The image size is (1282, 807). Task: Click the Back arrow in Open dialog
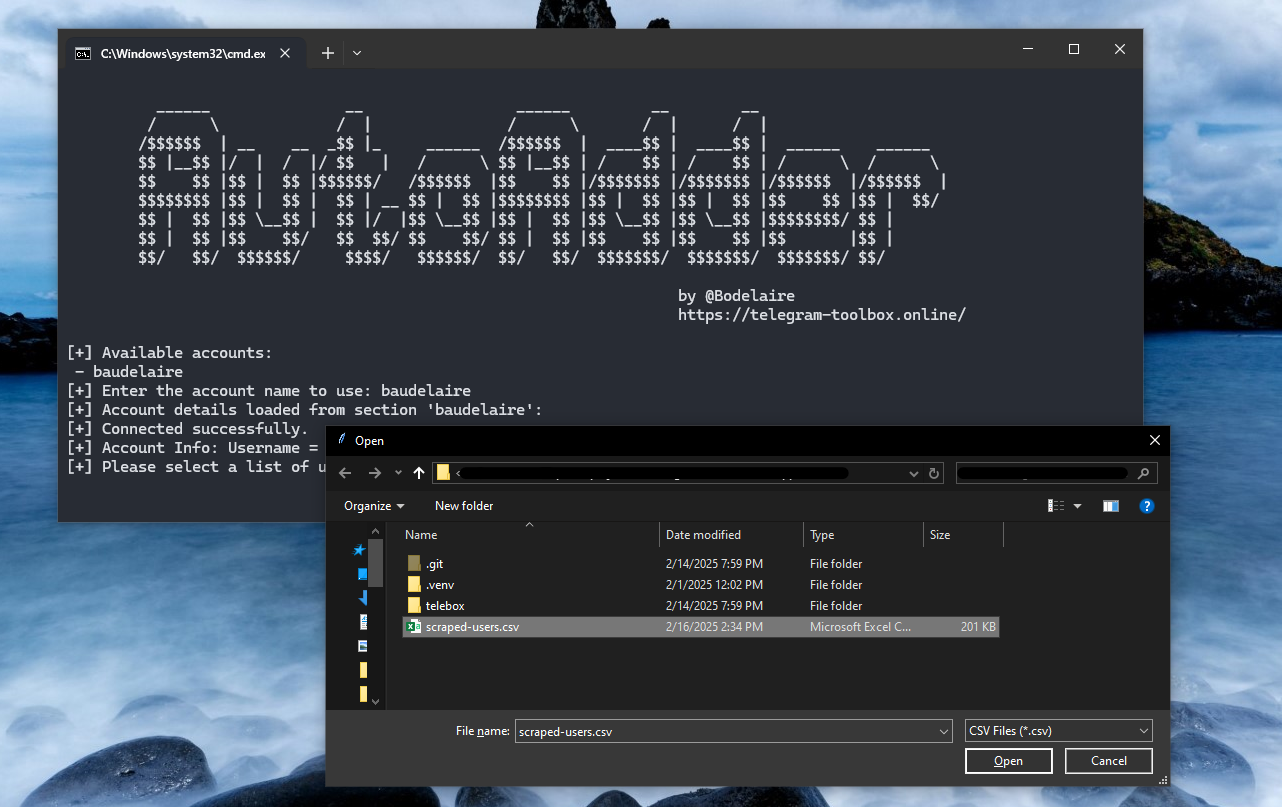pos(345,473)
